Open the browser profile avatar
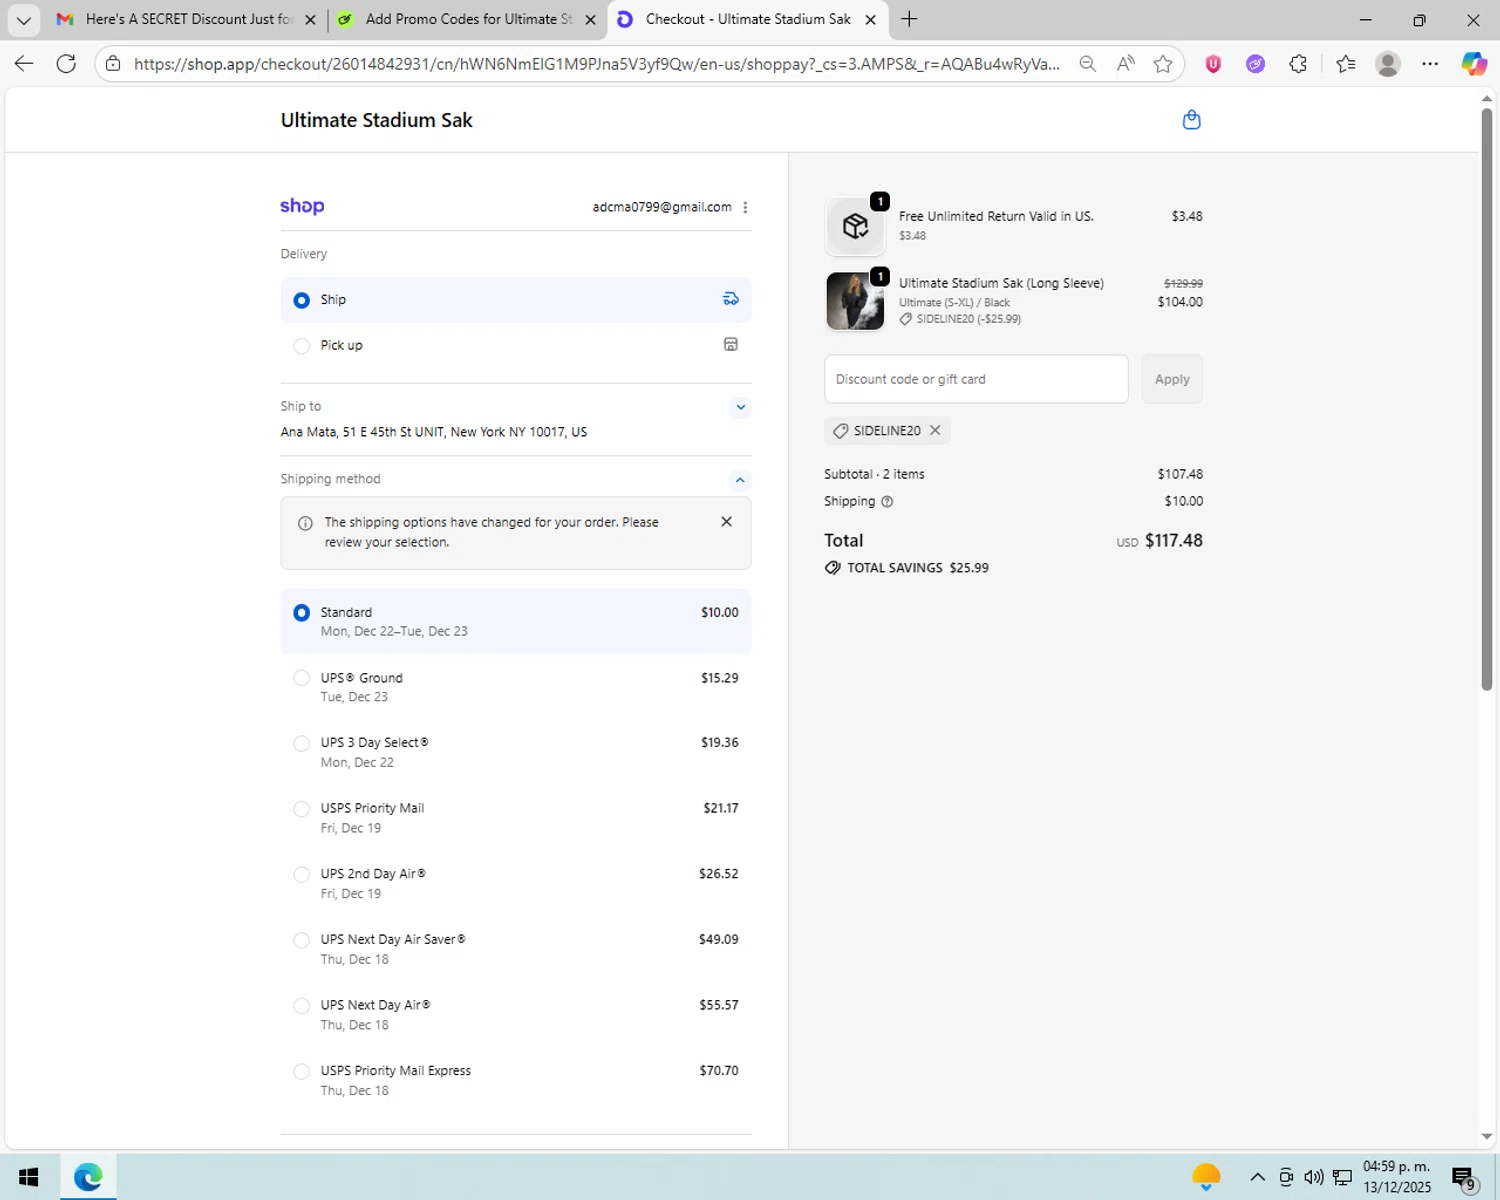The width and height of the screenshot is (1500, 1200). coord(1387,64)
